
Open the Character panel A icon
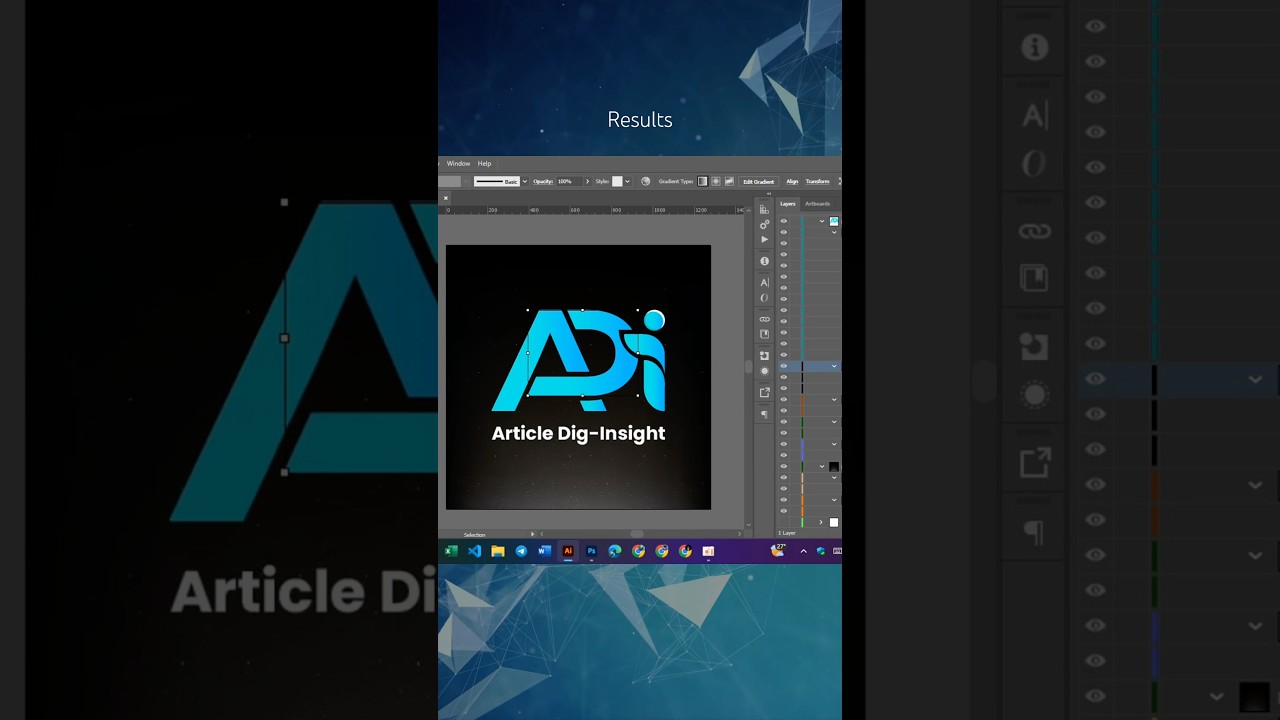tap(764, 282)
